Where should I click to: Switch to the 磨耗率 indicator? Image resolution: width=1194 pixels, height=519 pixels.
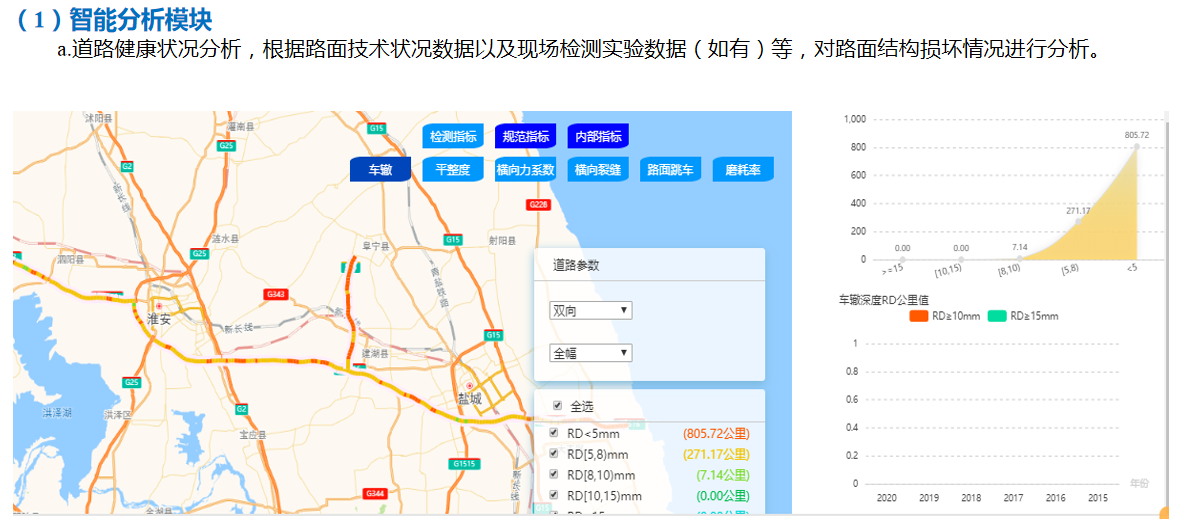tap(743, 170)
